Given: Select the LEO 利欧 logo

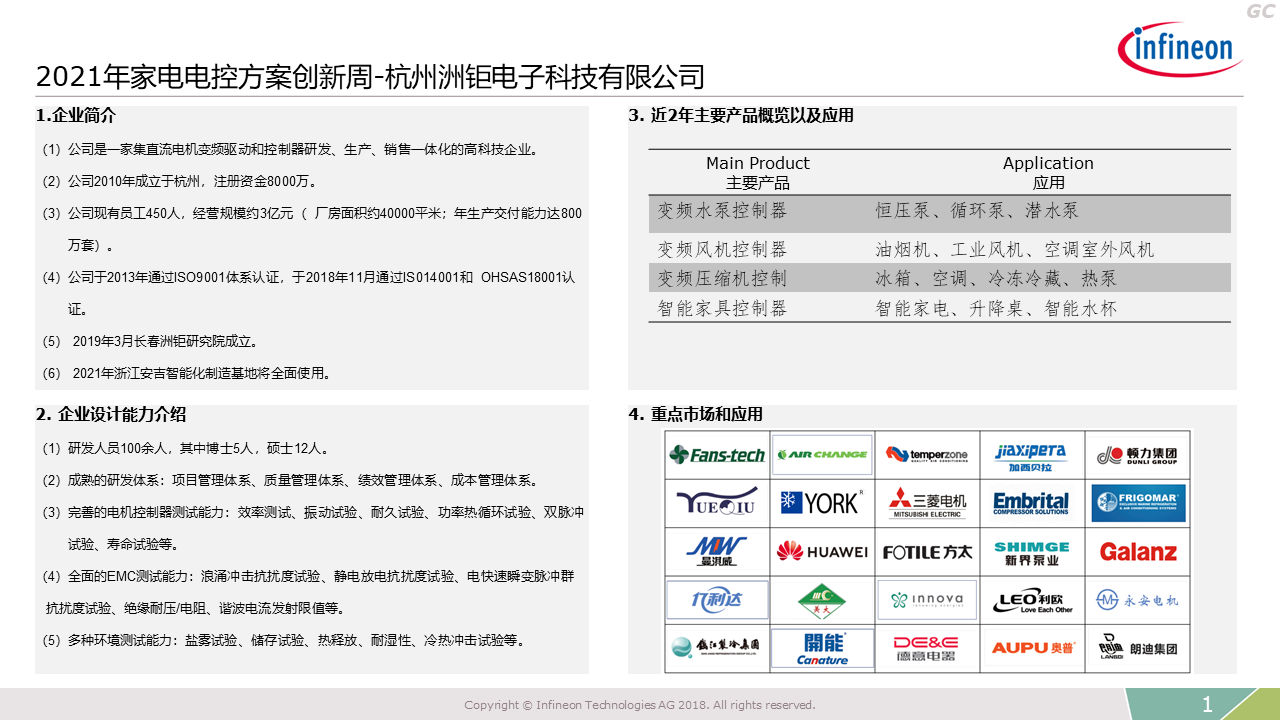Looking at the screenshot, I should [x=1031, y=600].
